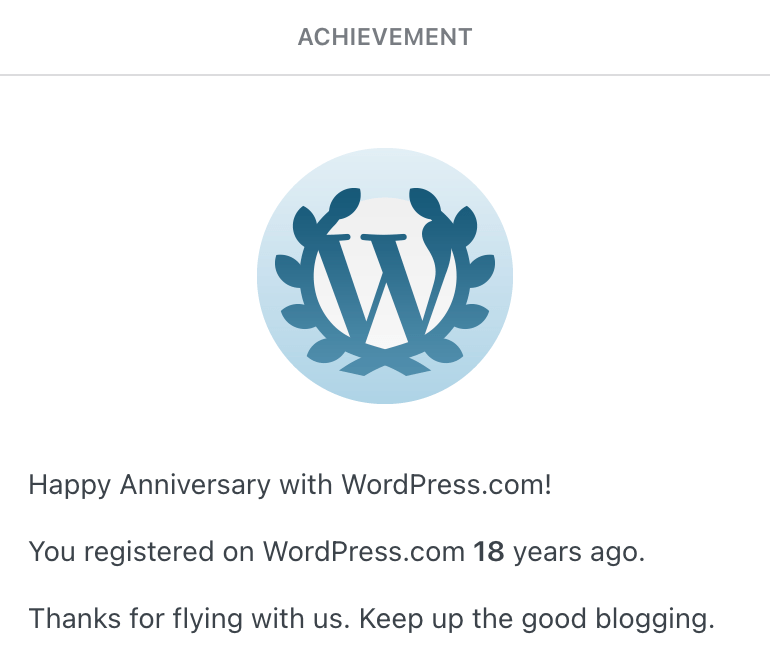Image resolution: width=770 pixels, height=662 pixels.
Task: Click the divider line under the header
Action: coord(385,75)
